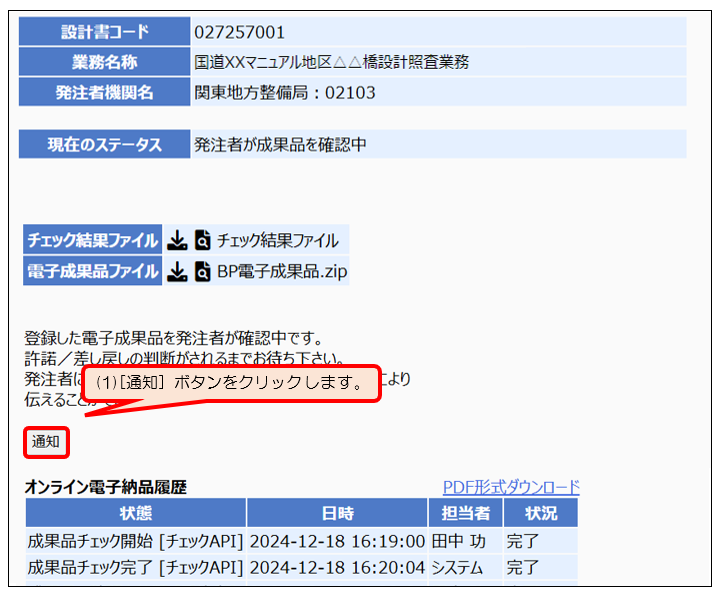Click the チェック結果ファイル file name text
This screenshot has height=592, width=720.
[277, 240]
